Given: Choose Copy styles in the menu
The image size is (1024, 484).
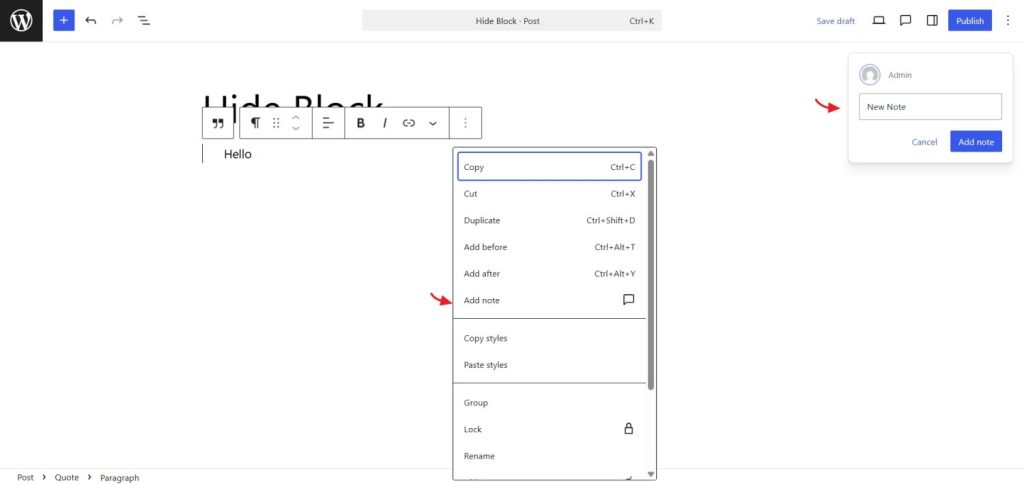Looking at the screenshot, I should (549, 338).
